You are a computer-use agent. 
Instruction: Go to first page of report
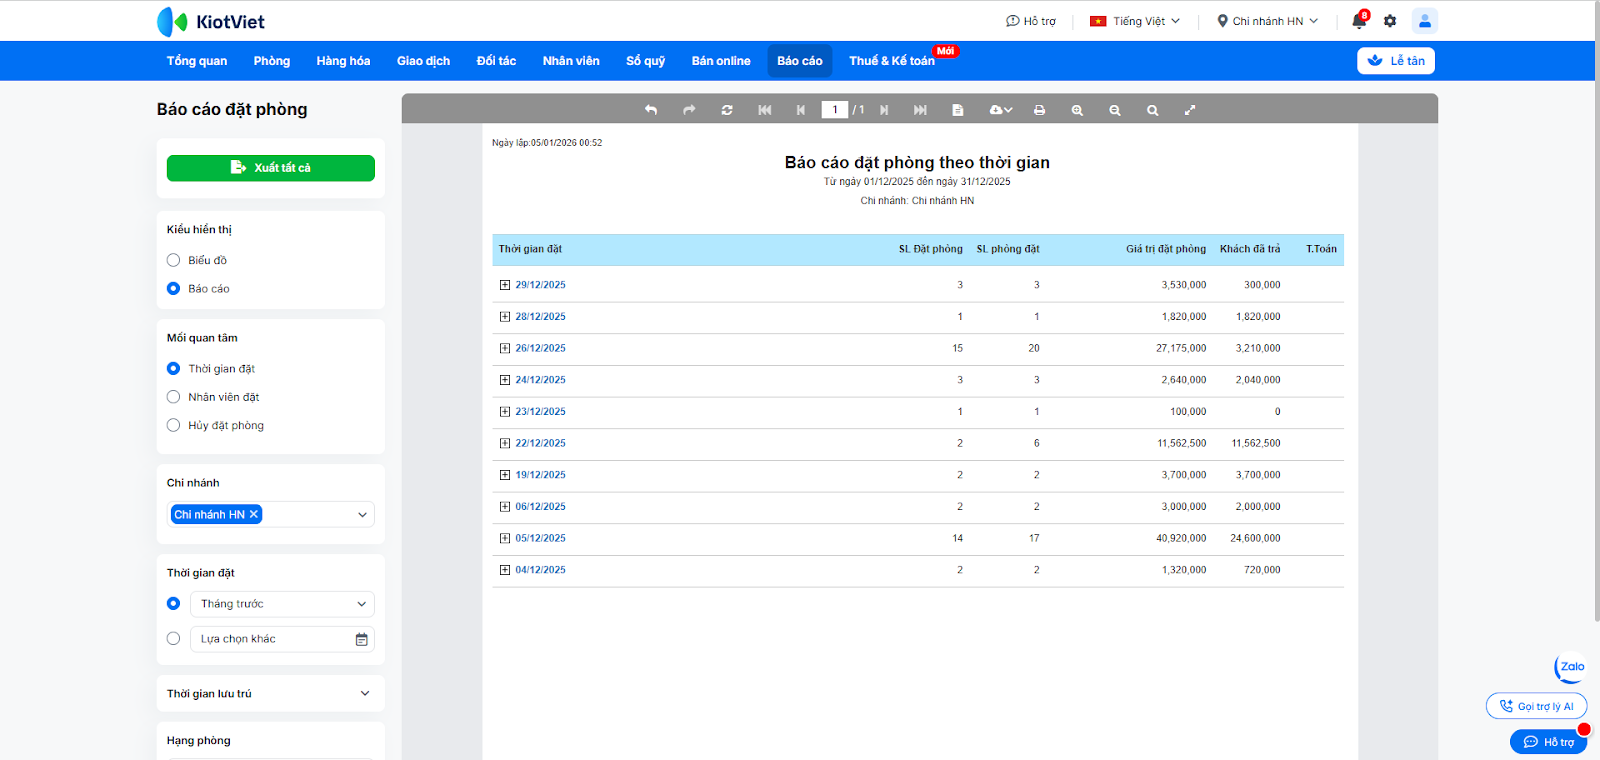[765, 110]
